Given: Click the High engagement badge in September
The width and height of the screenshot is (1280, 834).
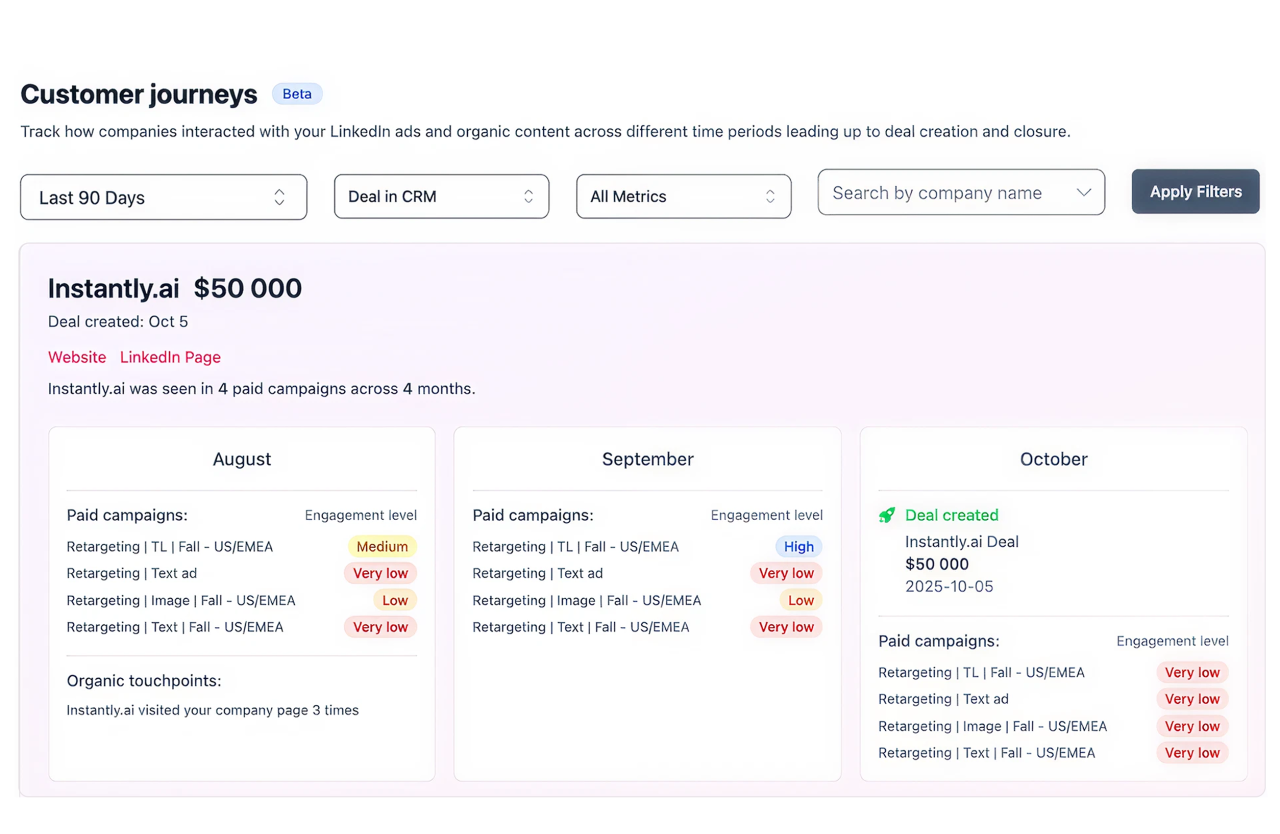Looking at the screenshot, I should (798, 546).
